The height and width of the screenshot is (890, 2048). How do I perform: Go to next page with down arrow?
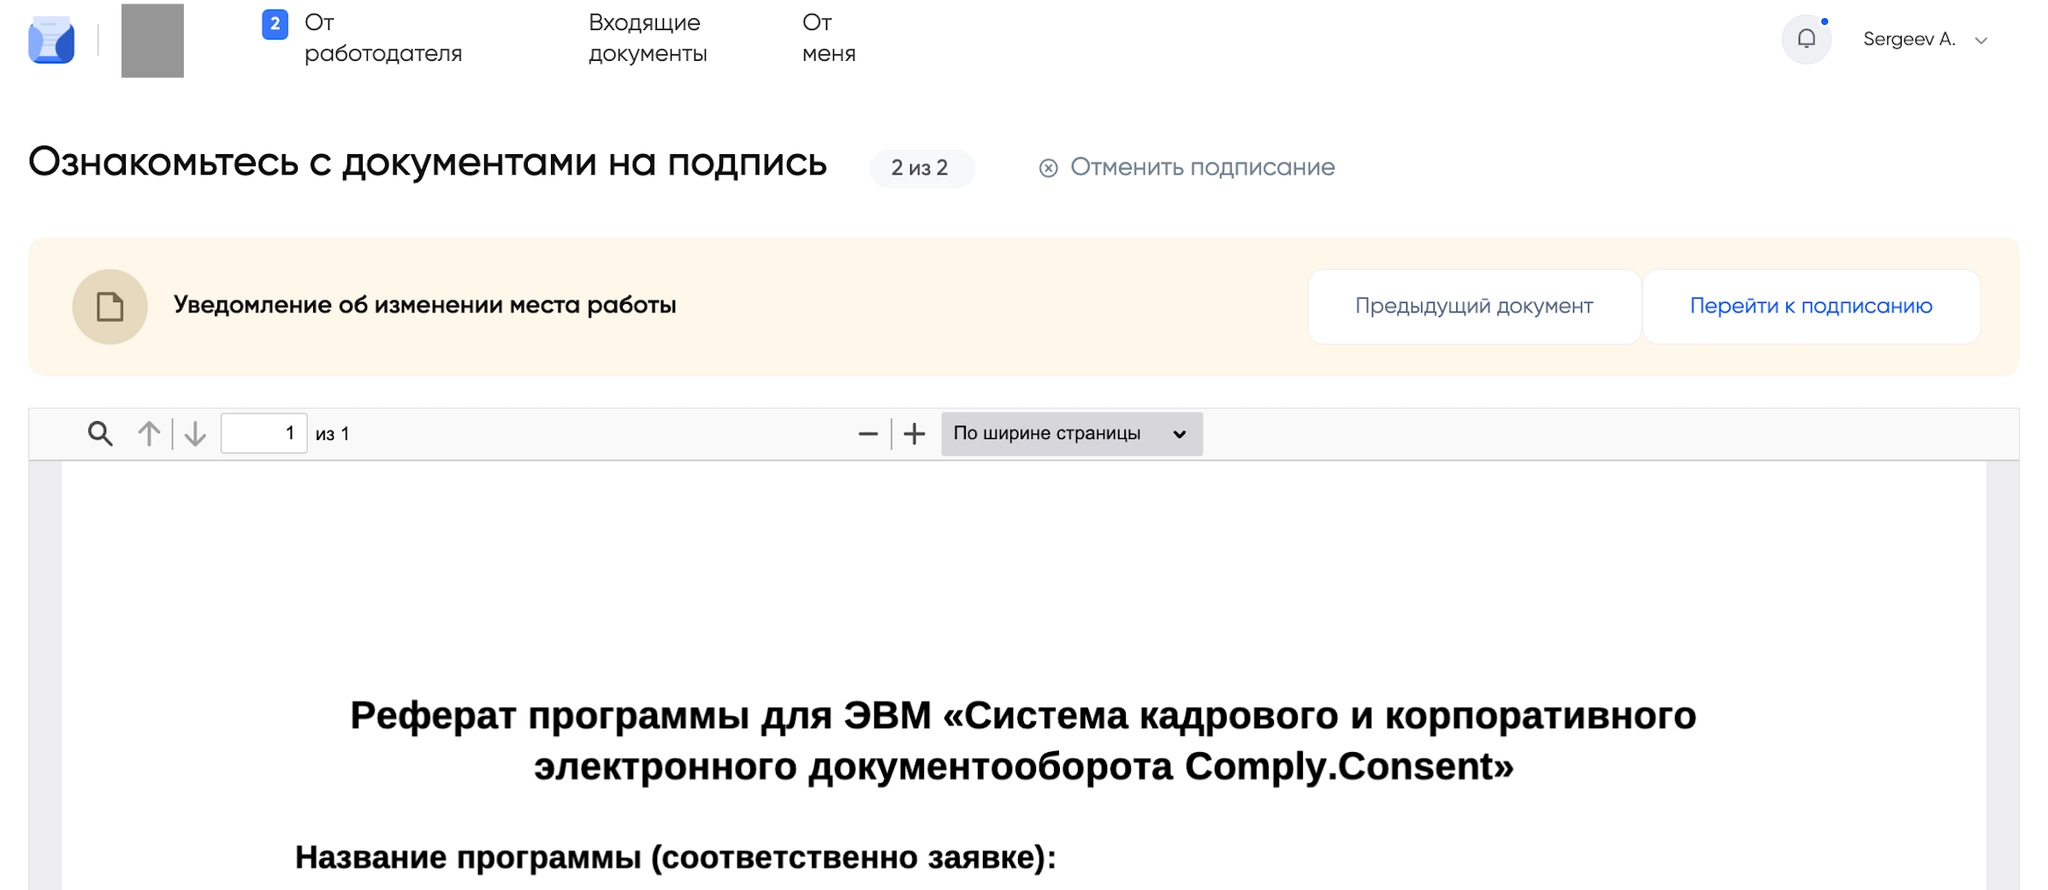pos(195,434)
